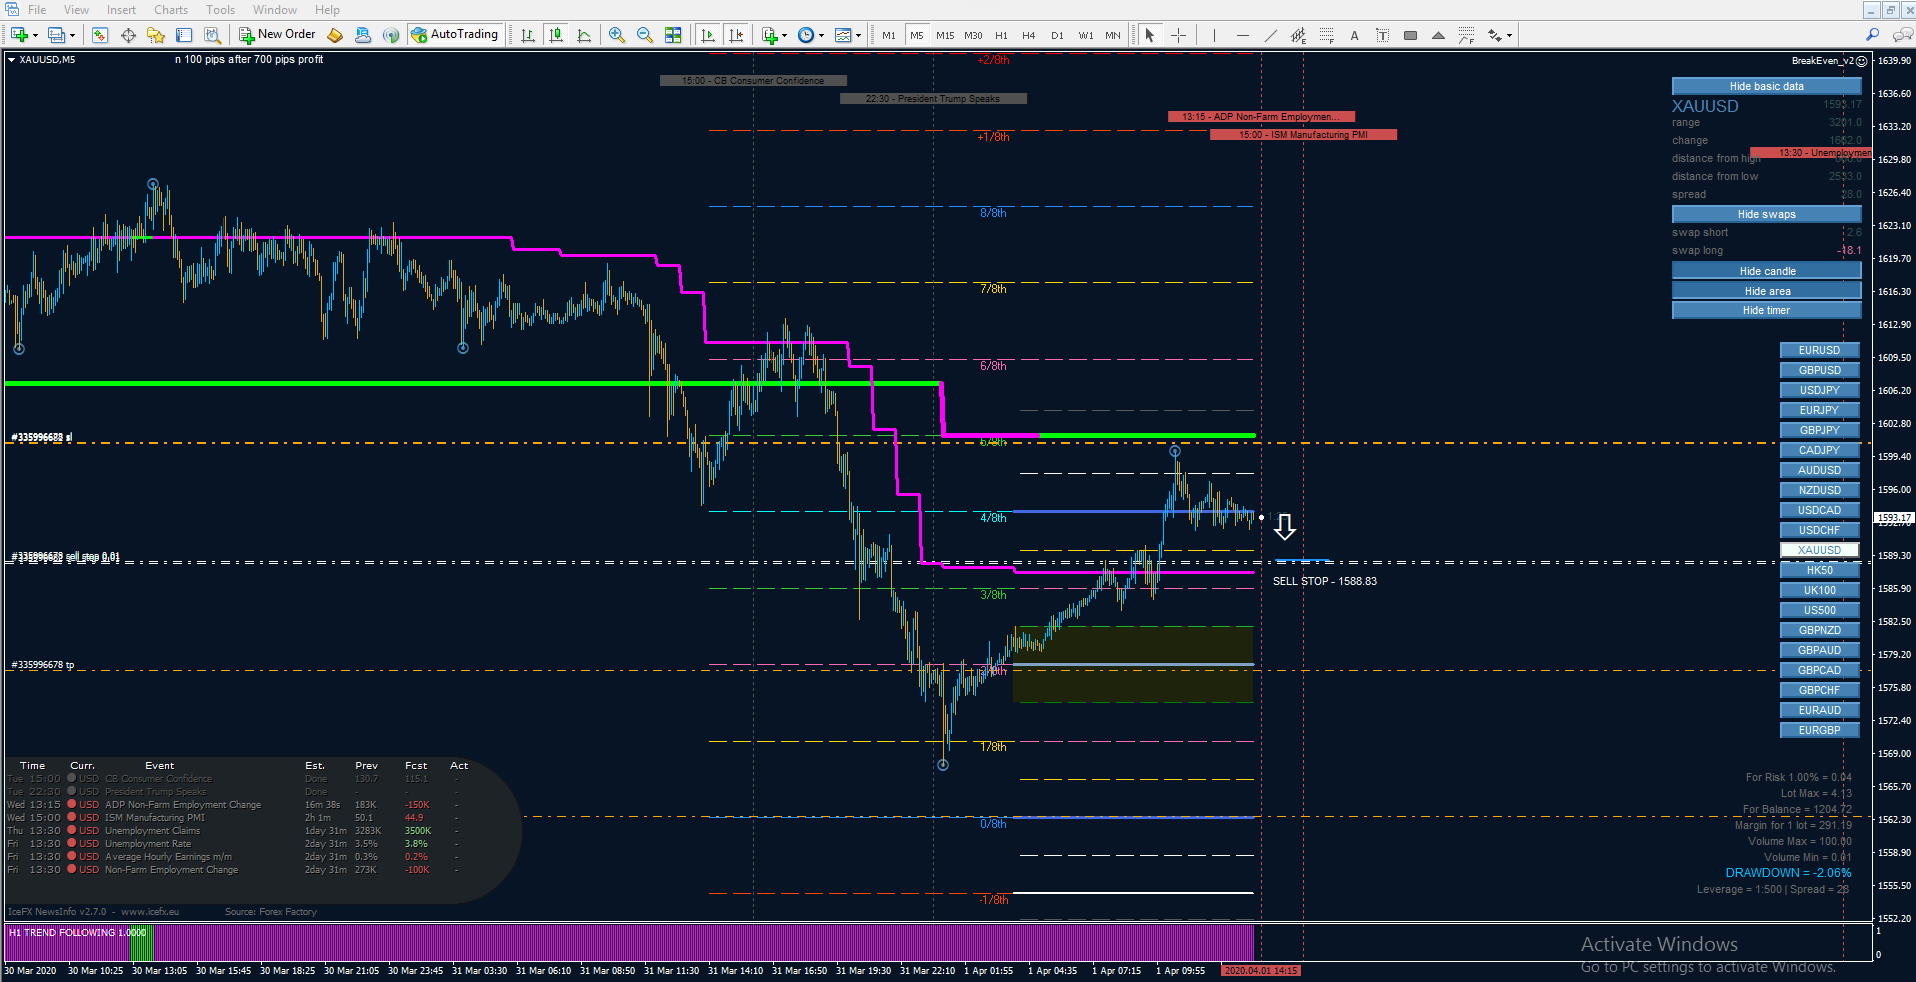Screen dimensions: 1916x982
Task: Toggle AutoTrading on or off
Action: coord(454,35)
